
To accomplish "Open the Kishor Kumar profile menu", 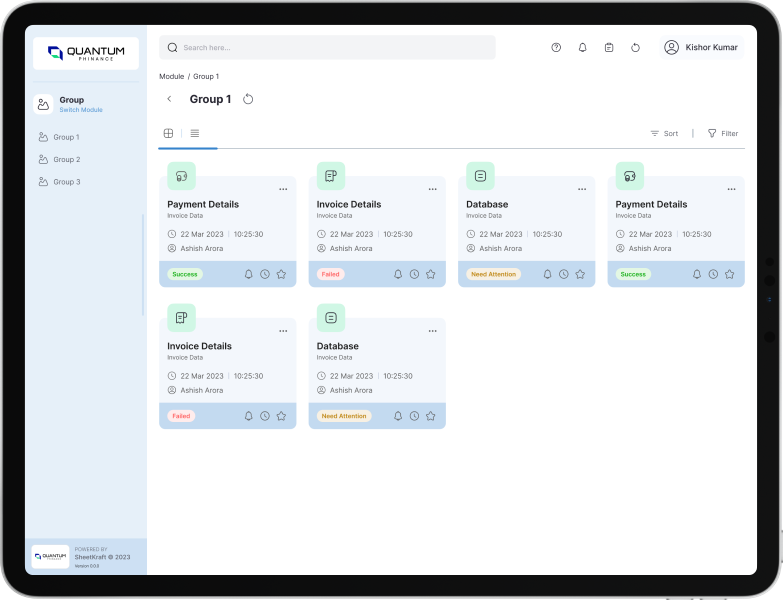I will 703,48.
